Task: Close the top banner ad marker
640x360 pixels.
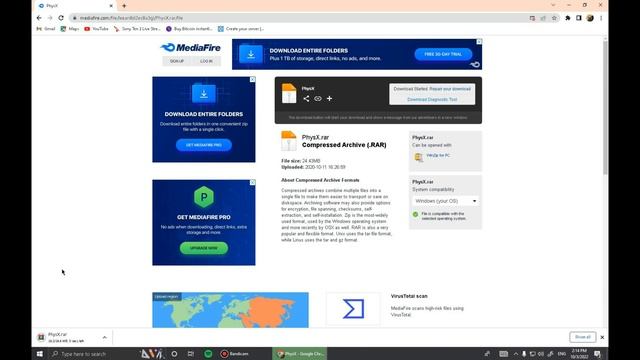Action: pyautogui.click(x=479, y=42)
